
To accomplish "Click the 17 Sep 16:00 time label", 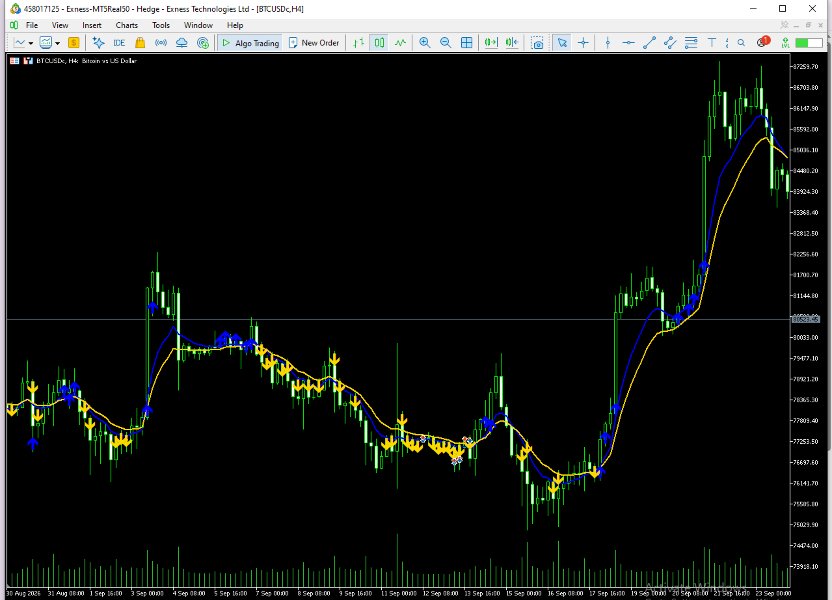I will [607, 593].
